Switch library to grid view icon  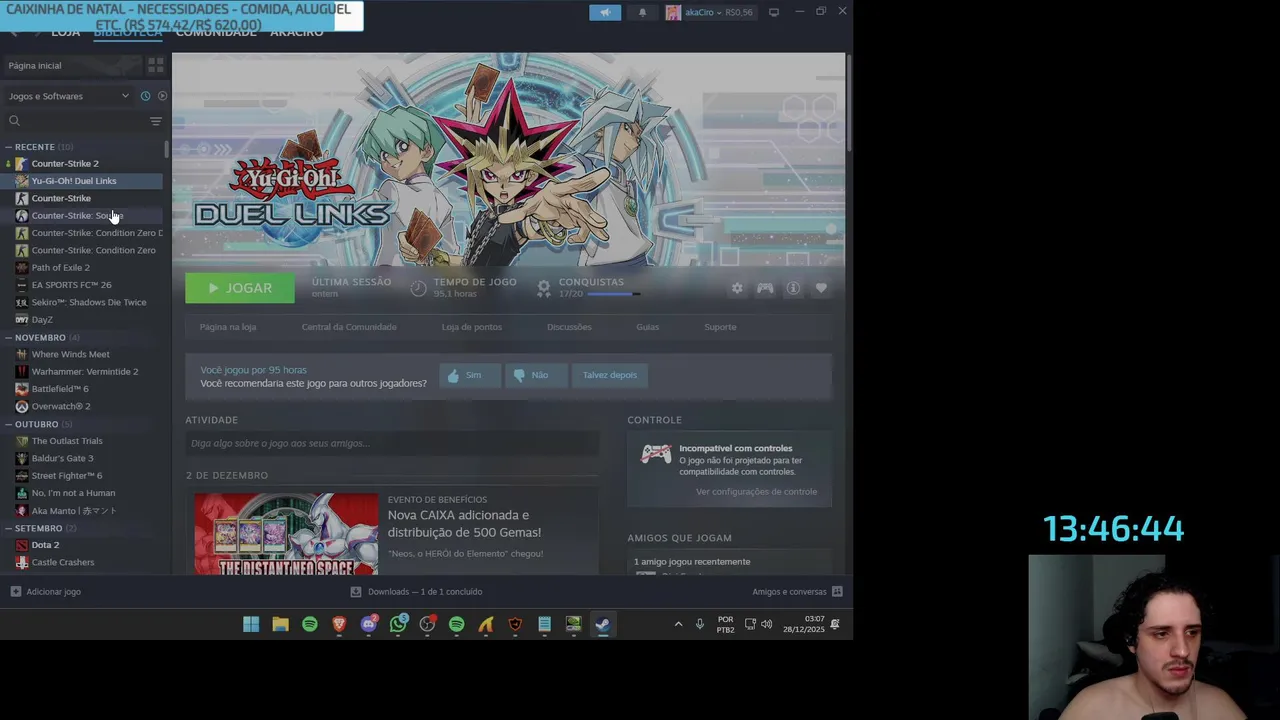pos(155,65)
